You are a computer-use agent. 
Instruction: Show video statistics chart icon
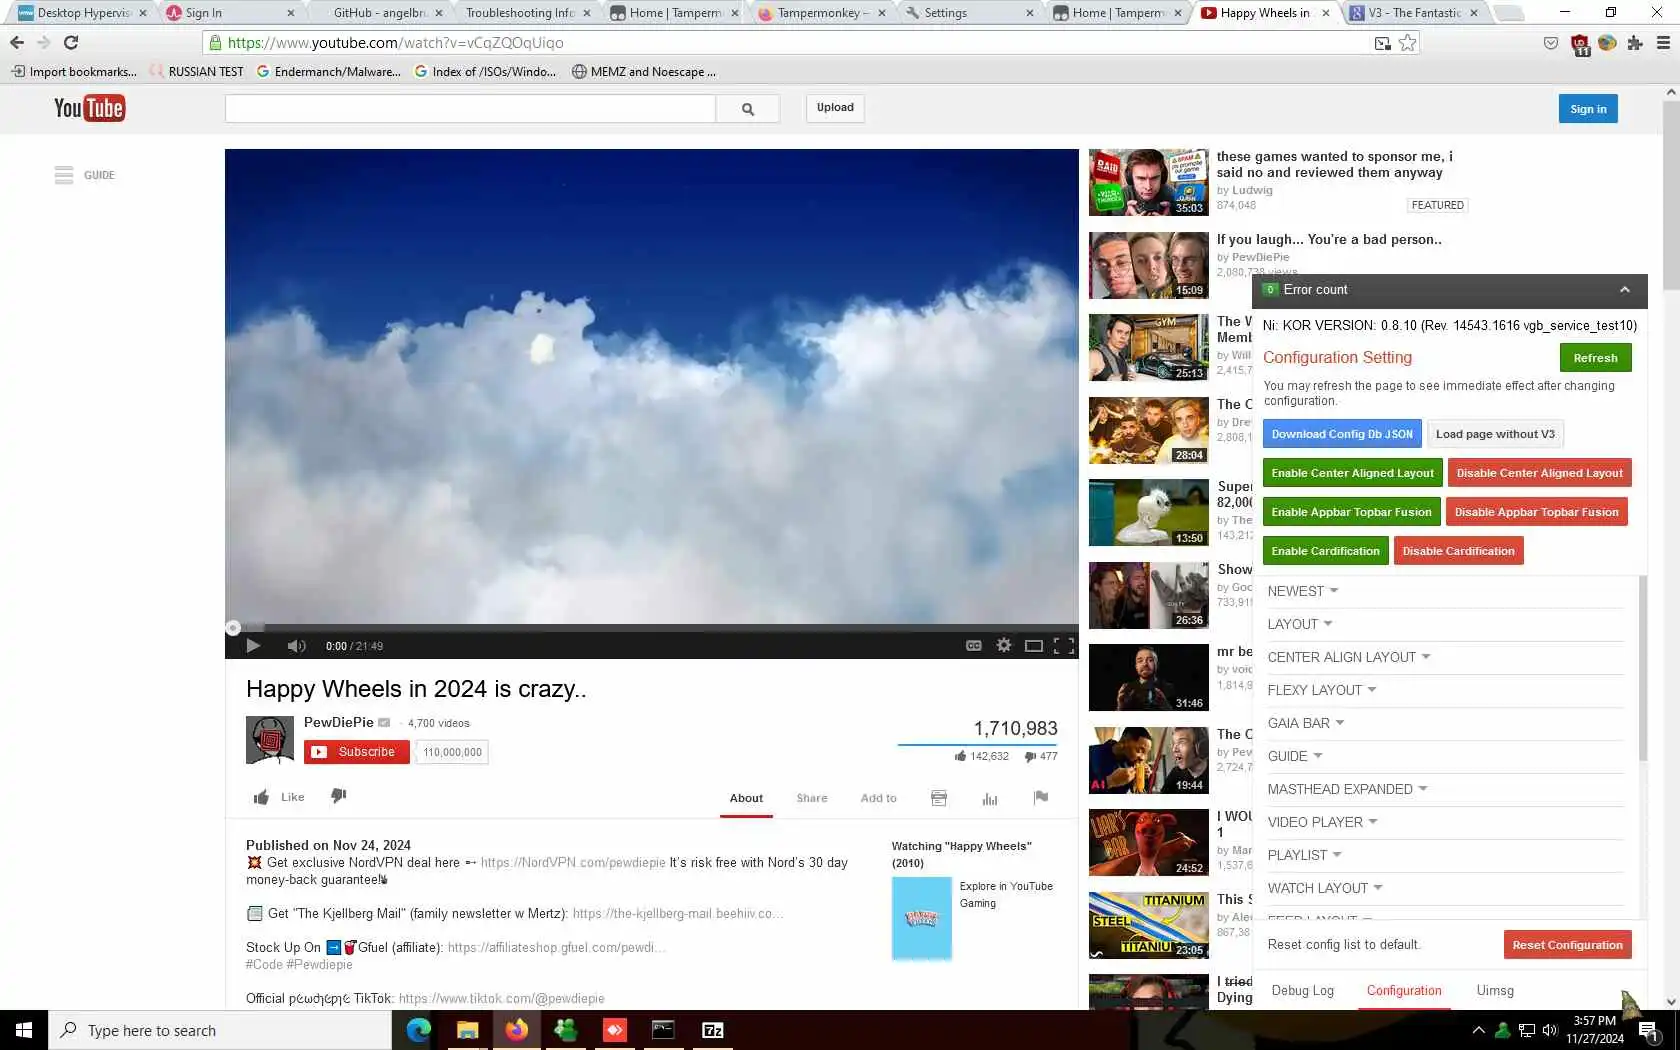pyautogui.click(x=990, y=798)
